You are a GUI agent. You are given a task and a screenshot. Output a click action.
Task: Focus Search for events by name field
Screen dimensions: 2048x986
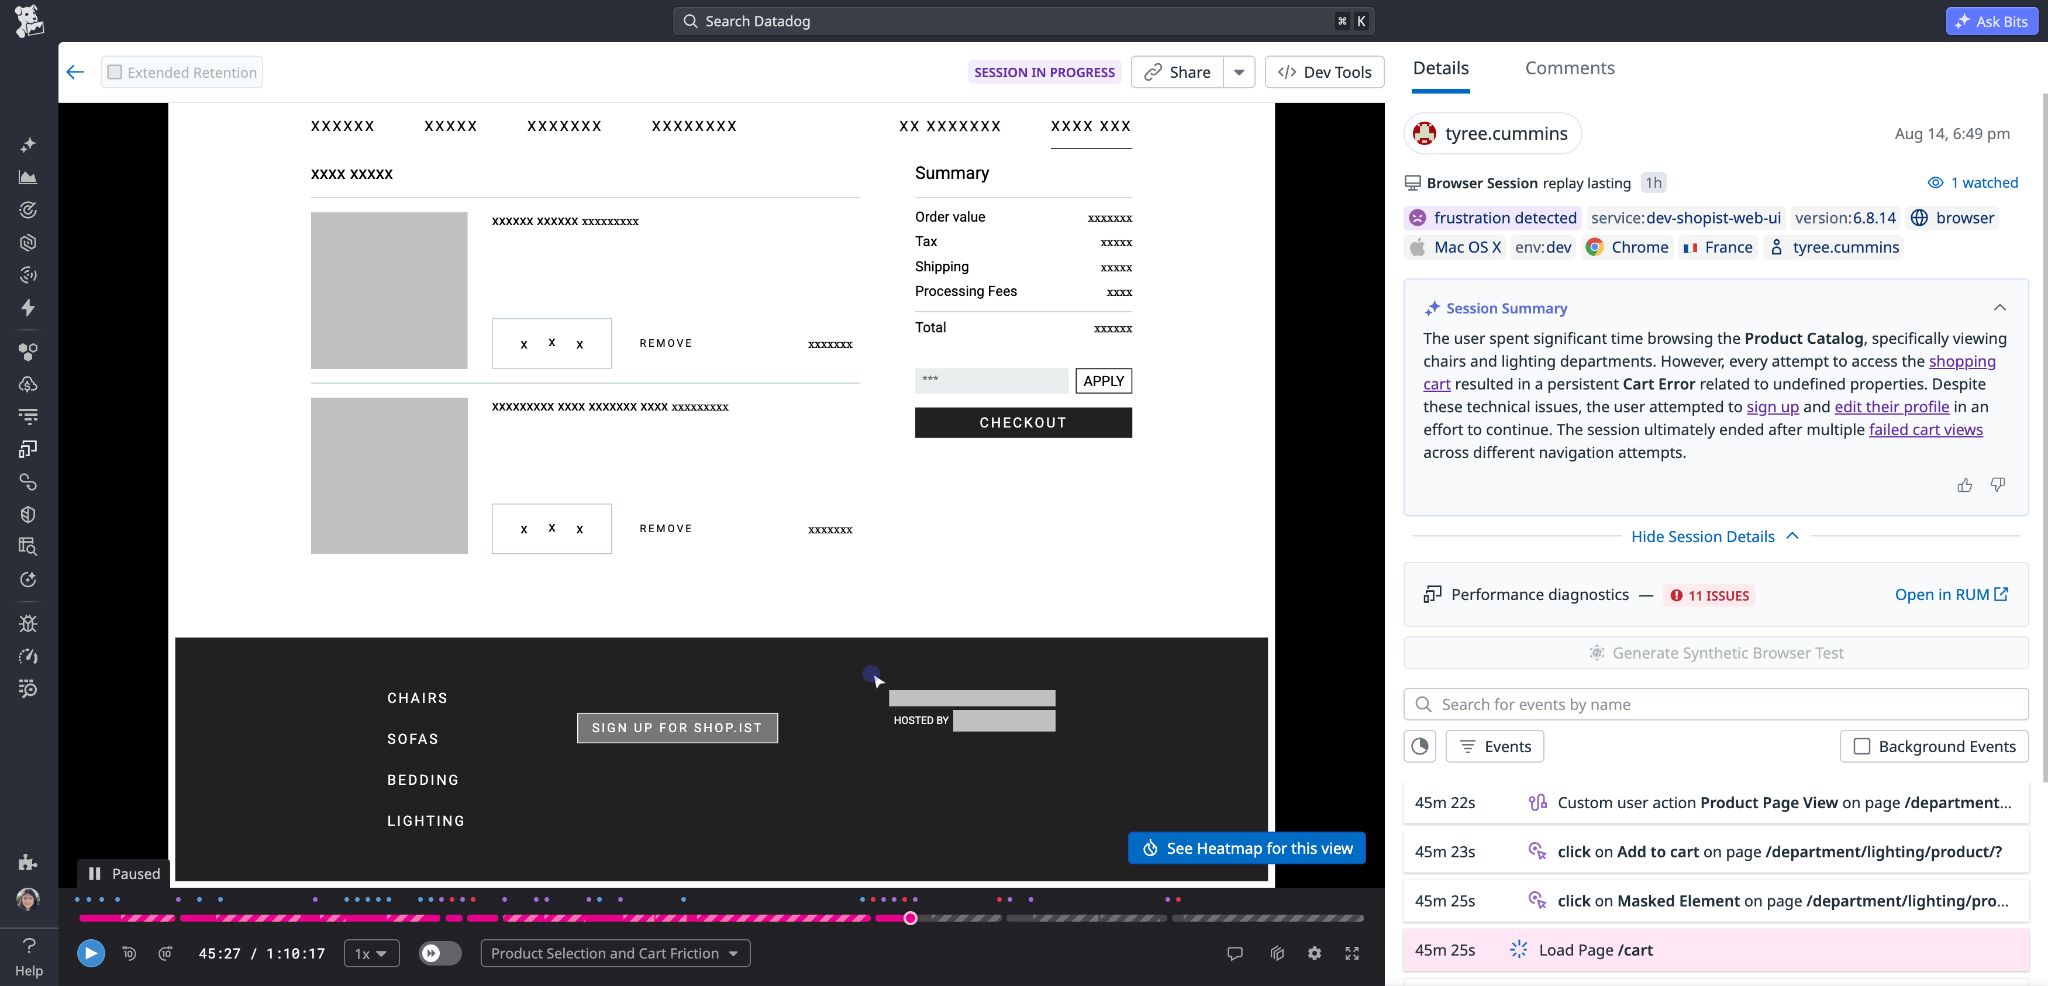point(1716,704)
